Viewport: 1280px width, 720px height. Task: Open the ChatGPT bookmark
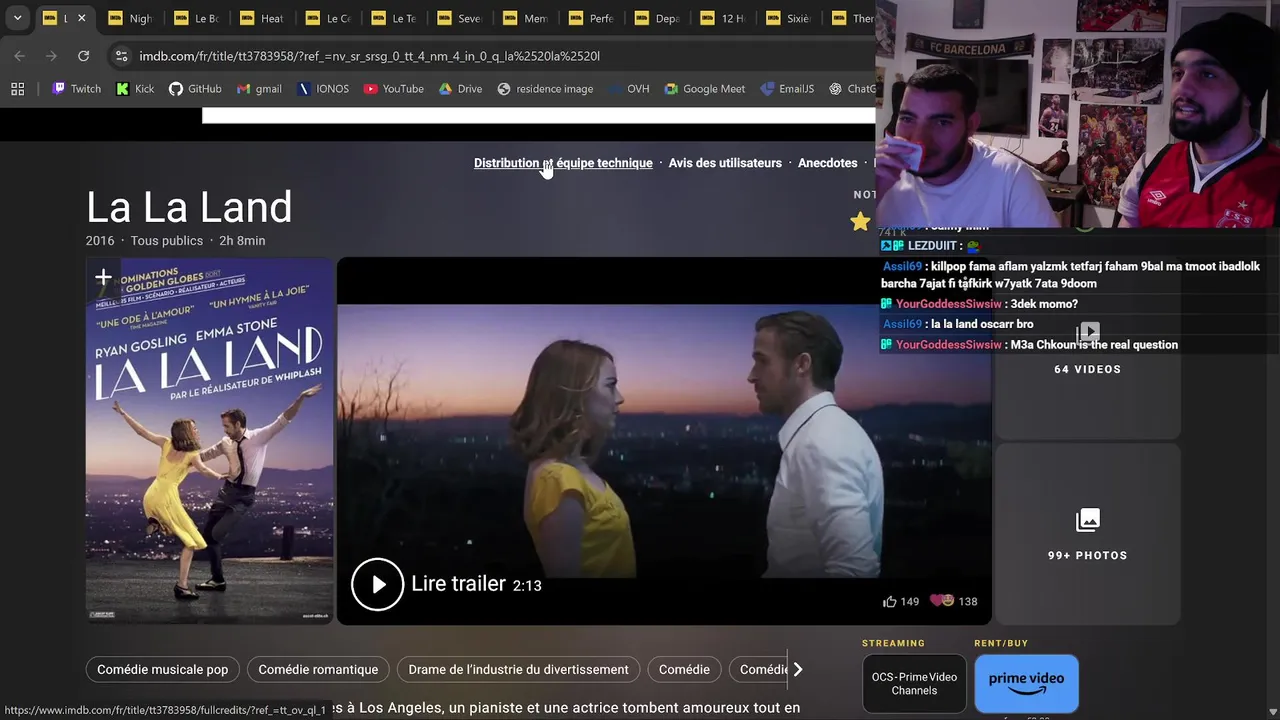point(852,89)
